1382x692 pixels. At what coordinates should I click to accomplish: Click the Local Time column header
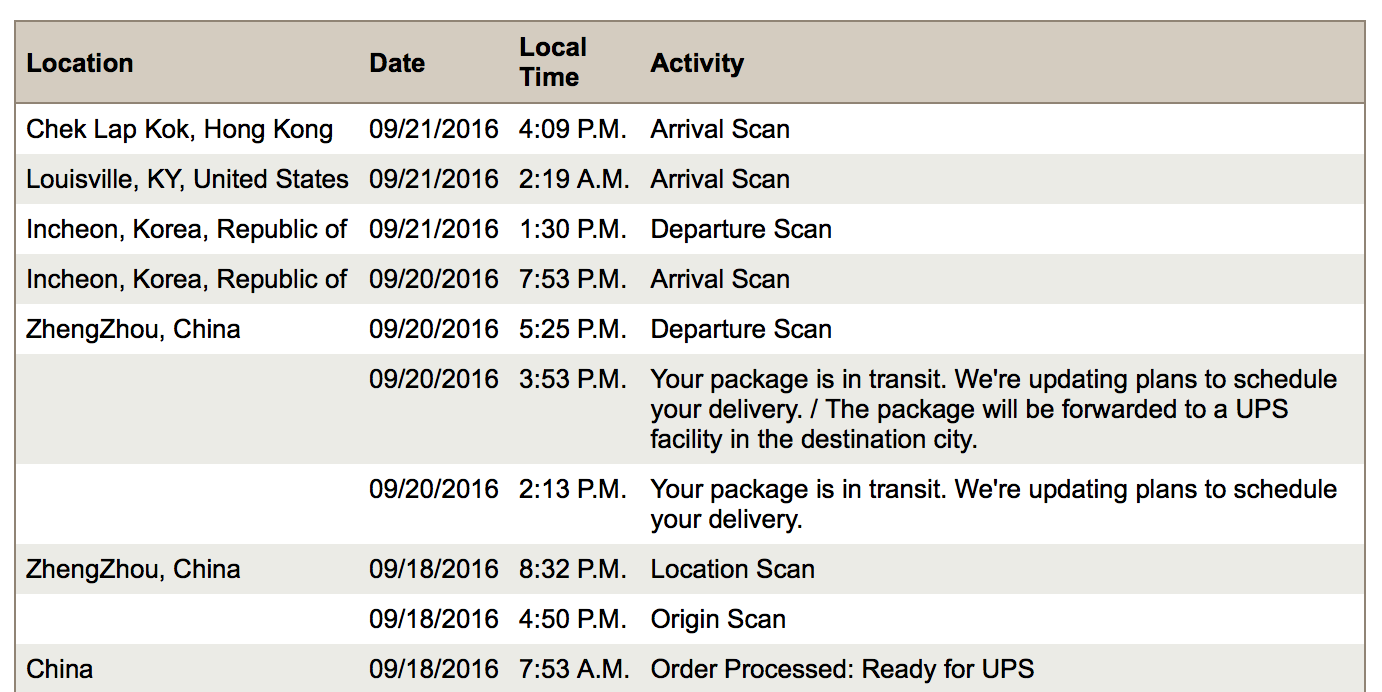[x=552, y=62]
